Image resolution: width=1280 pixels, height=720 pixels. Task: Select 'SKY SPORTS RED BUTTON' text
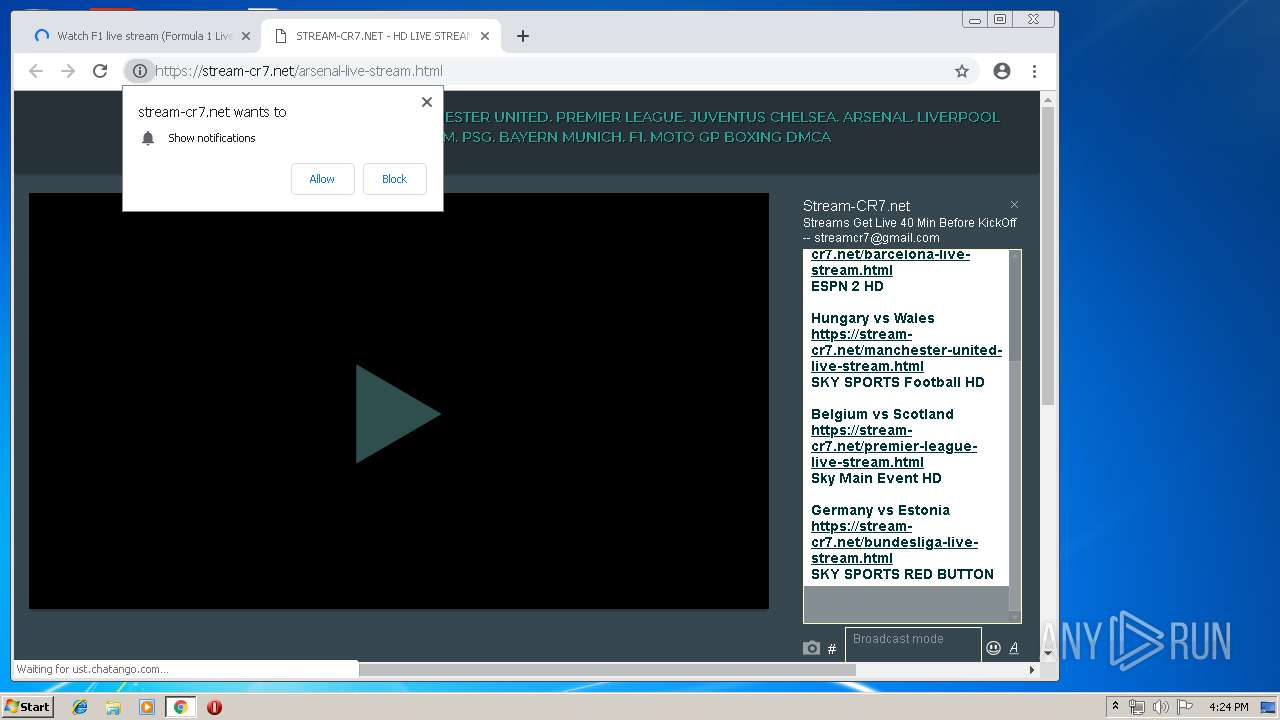click(902, 574)
